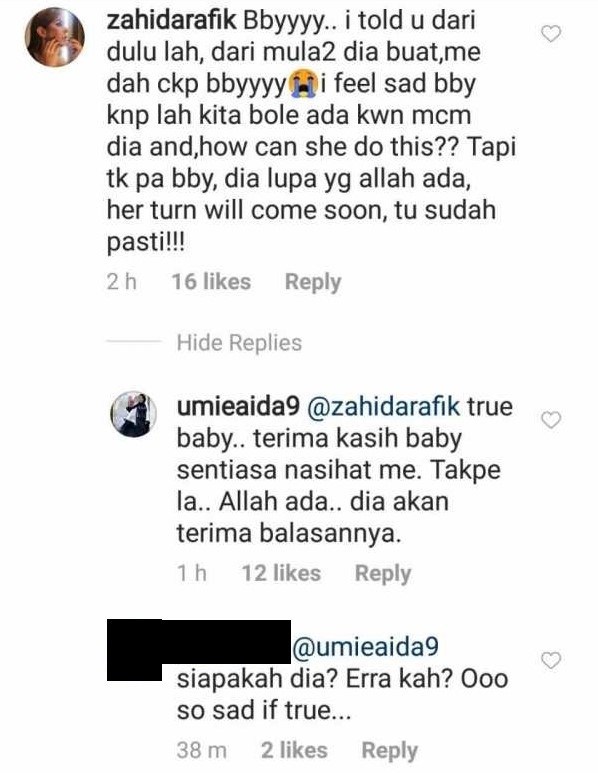The height and width of the screenshot is (773, 598).
Task: Select the crying emoji in zahidarafik's comment
Action: pos(304,84)
